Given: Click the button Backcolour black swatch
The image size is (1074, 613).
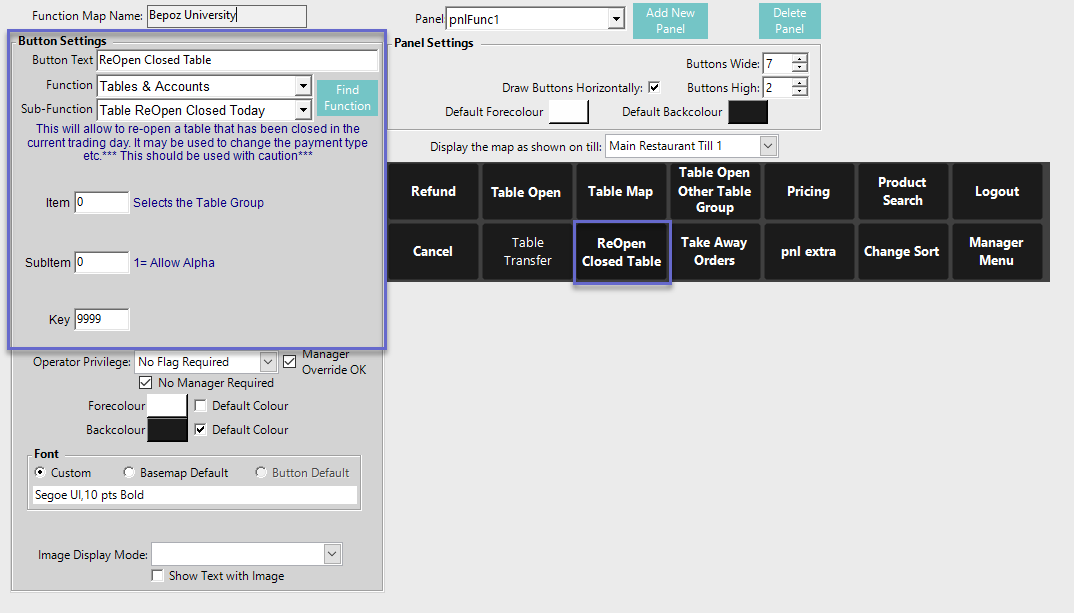Looking at the screenshot, I should tap(167, 430).
